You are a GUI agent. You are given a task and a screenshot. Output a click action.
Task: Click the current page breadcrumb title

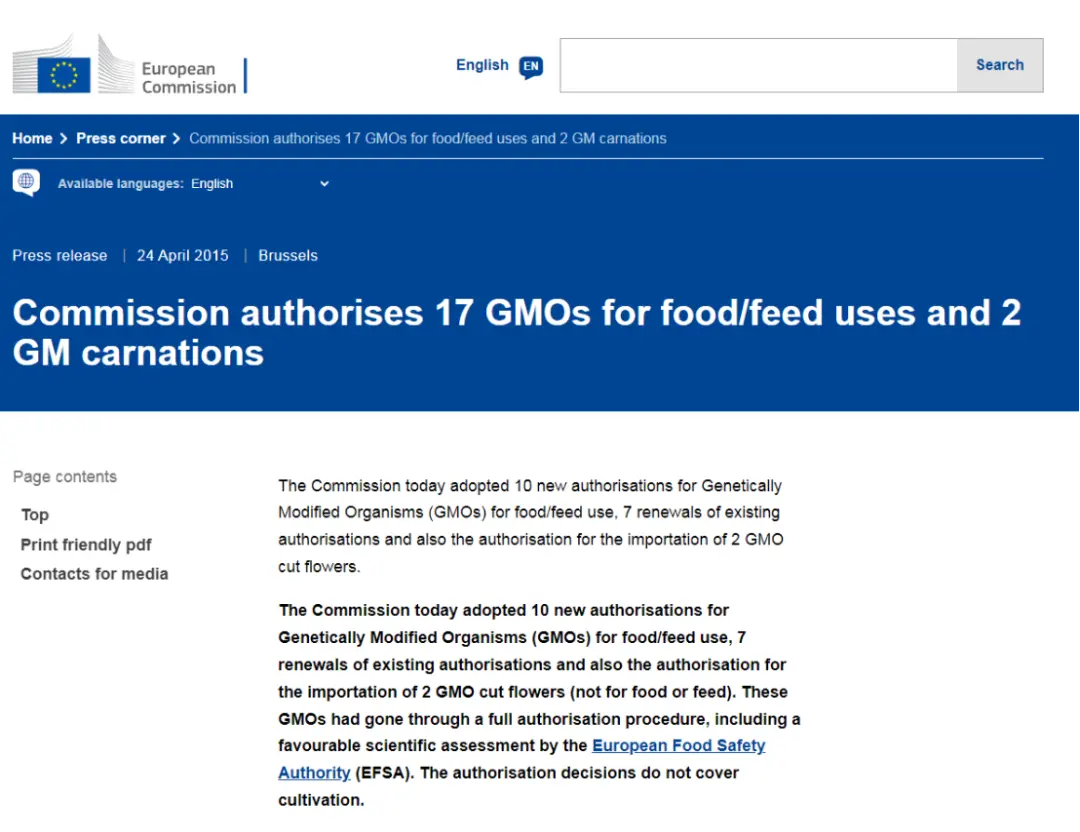point(427,139)
